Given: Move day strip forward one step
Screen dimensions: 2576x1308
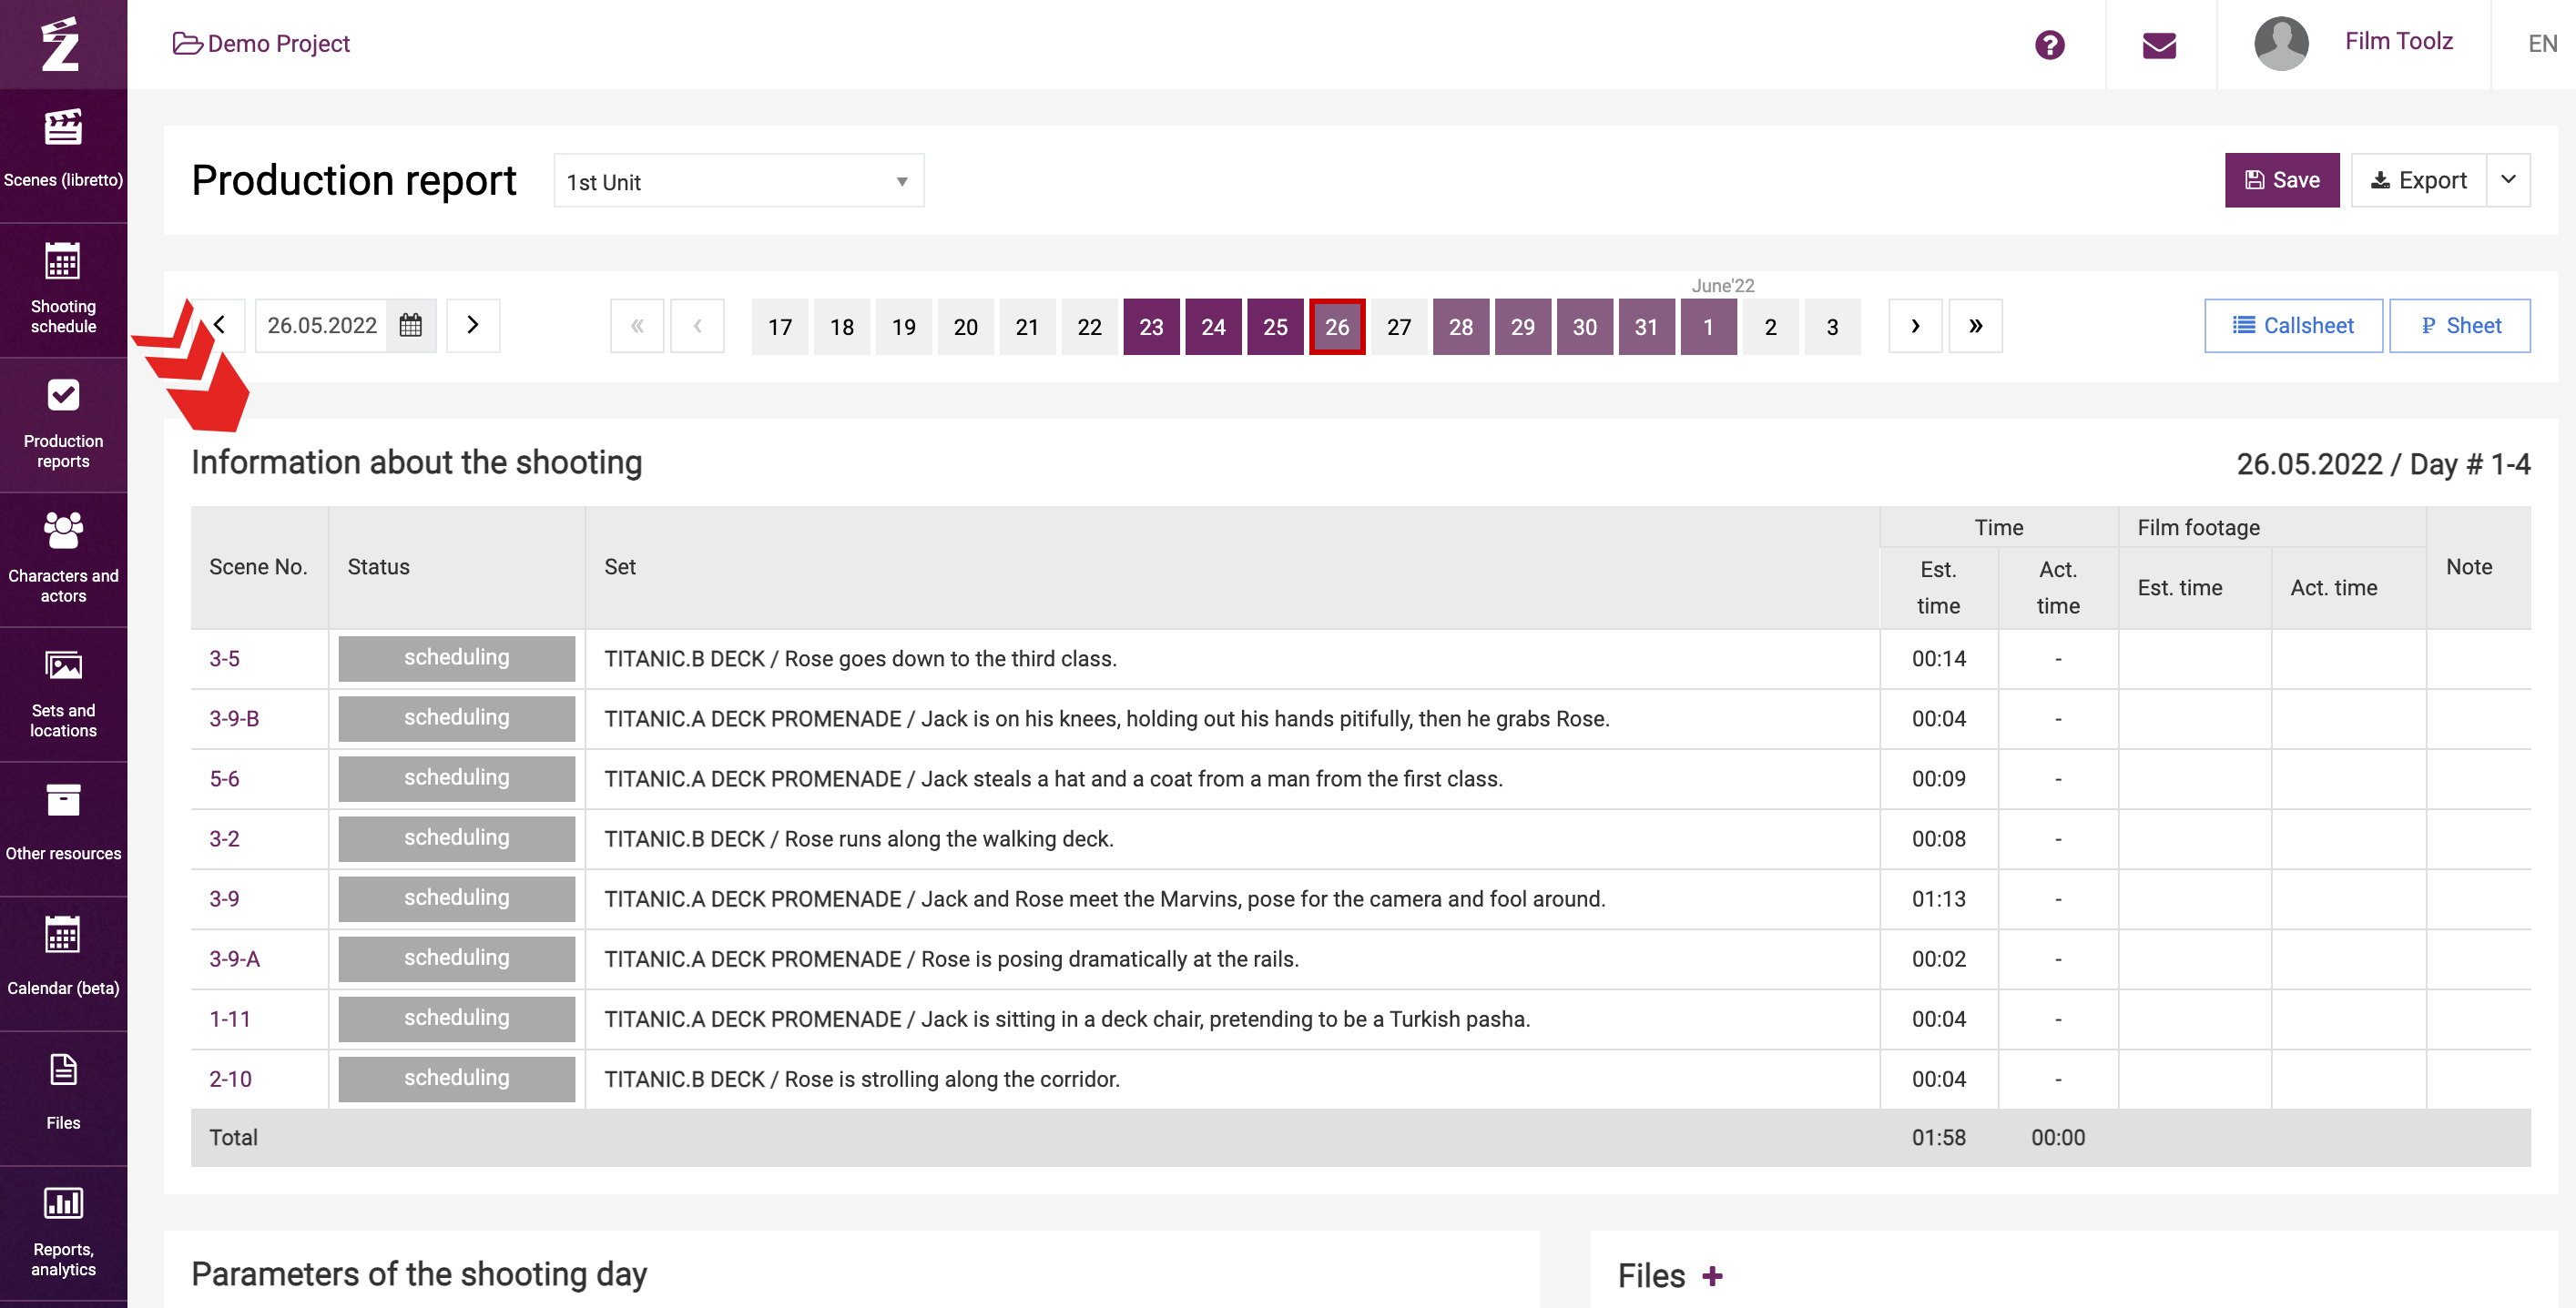Looking at the screenshot, I should pos(1915,325).
